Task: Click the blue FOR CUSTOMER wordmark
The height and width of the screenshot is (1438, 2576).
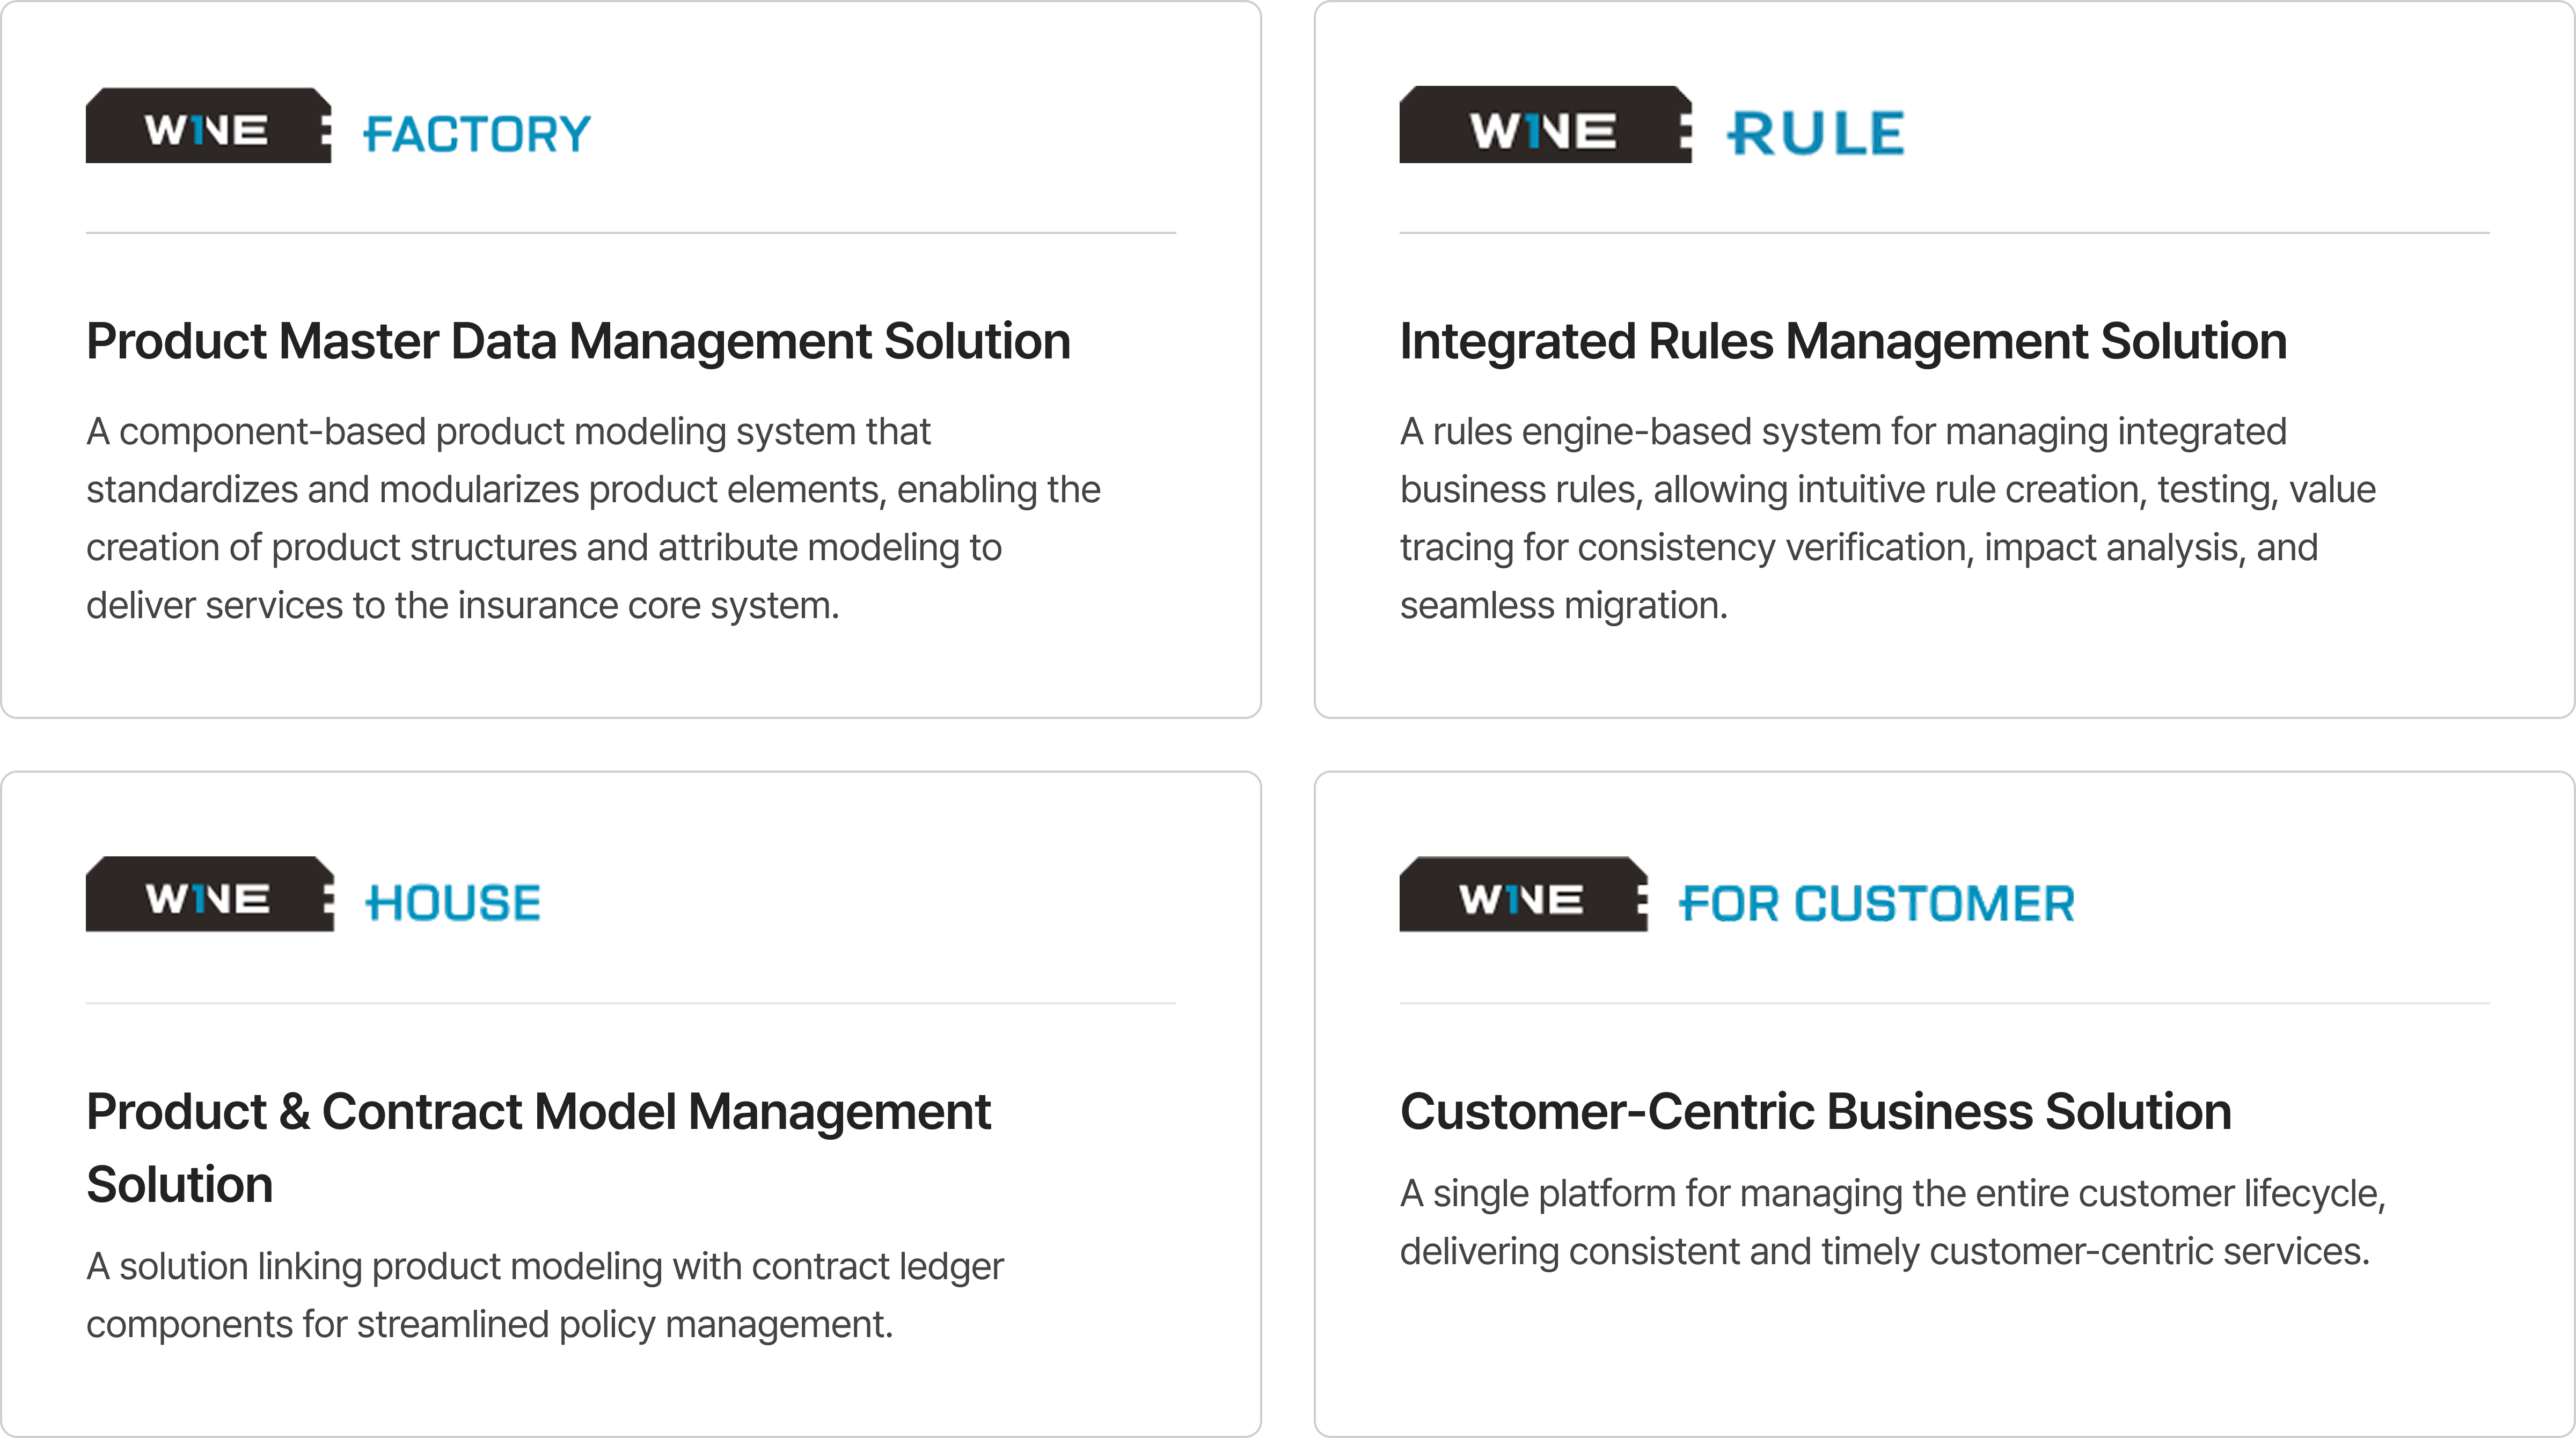Action: pyautogui.click(x=1877, y=904)
